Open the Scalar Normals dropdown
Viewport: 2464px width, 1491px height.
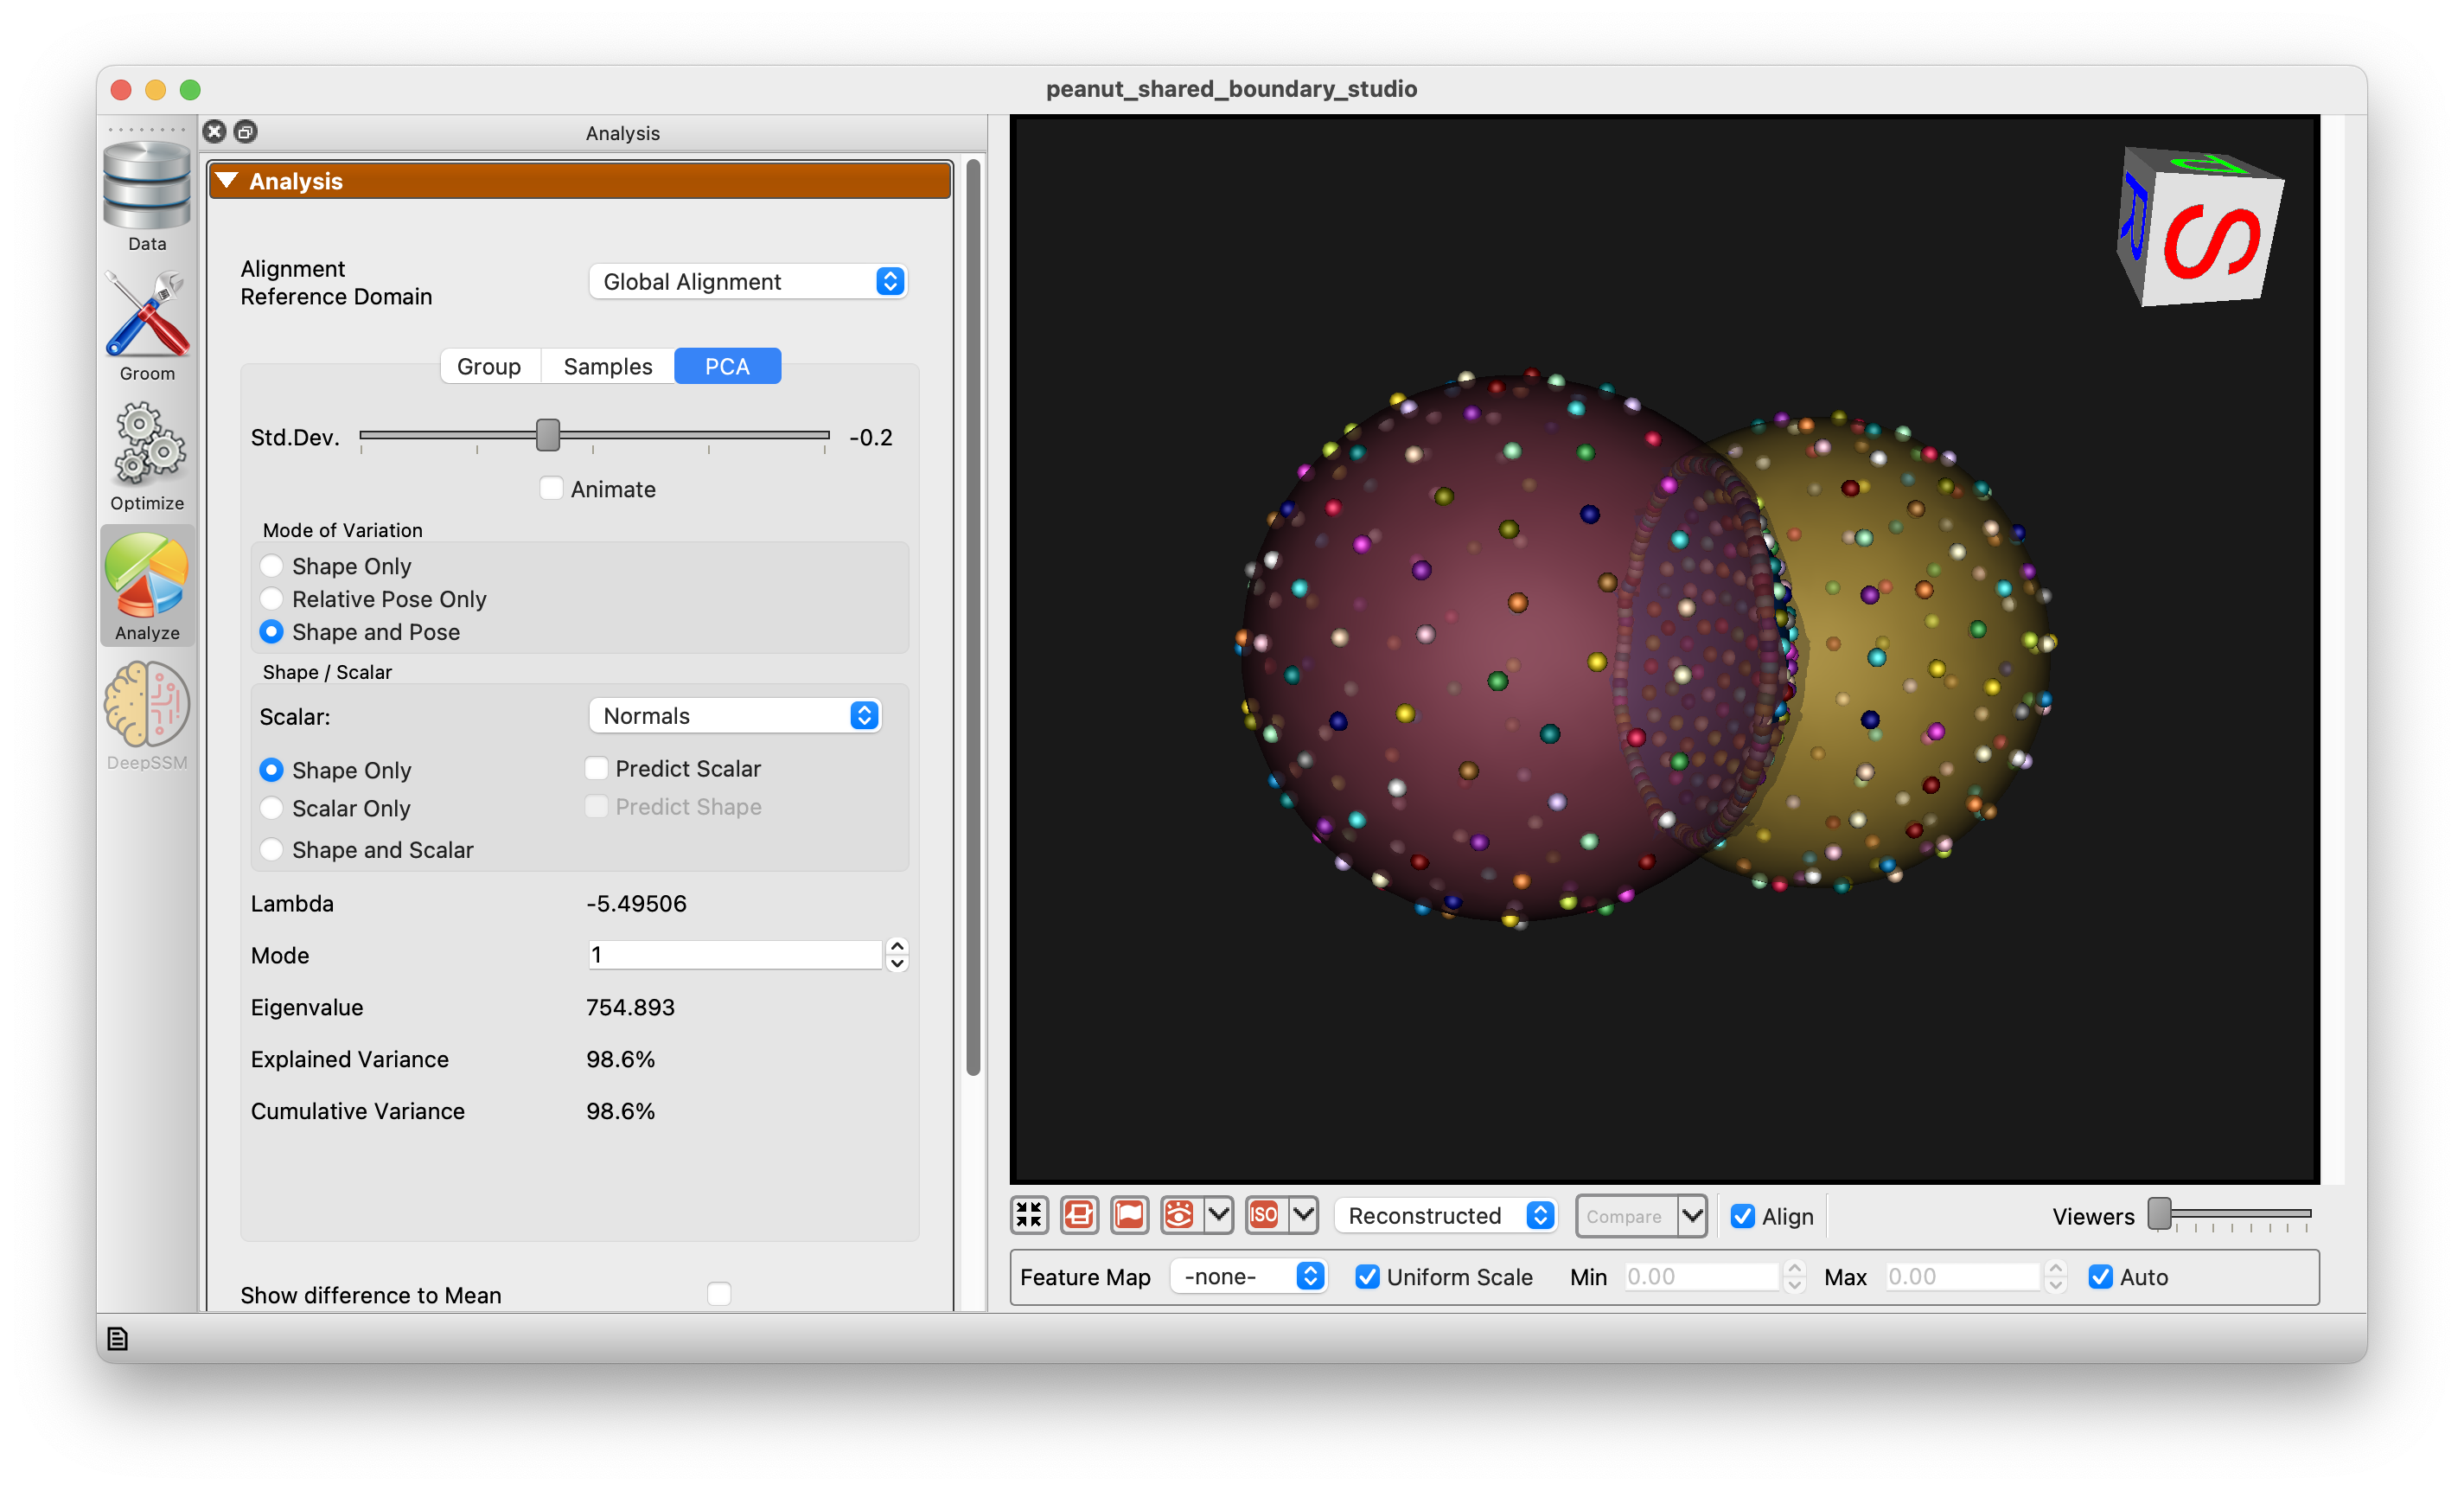pos(735,715)
